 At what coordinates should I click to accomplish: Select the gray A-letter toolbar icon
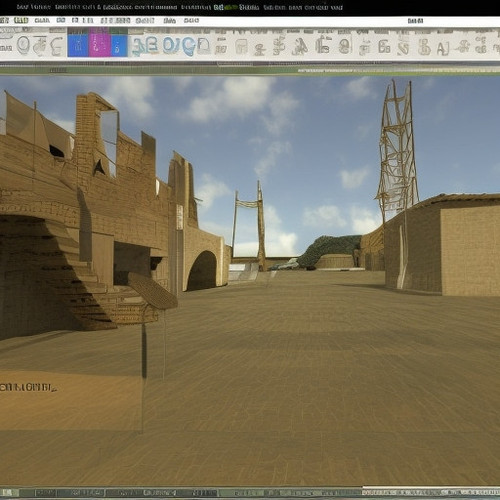(x=442, y=49)
